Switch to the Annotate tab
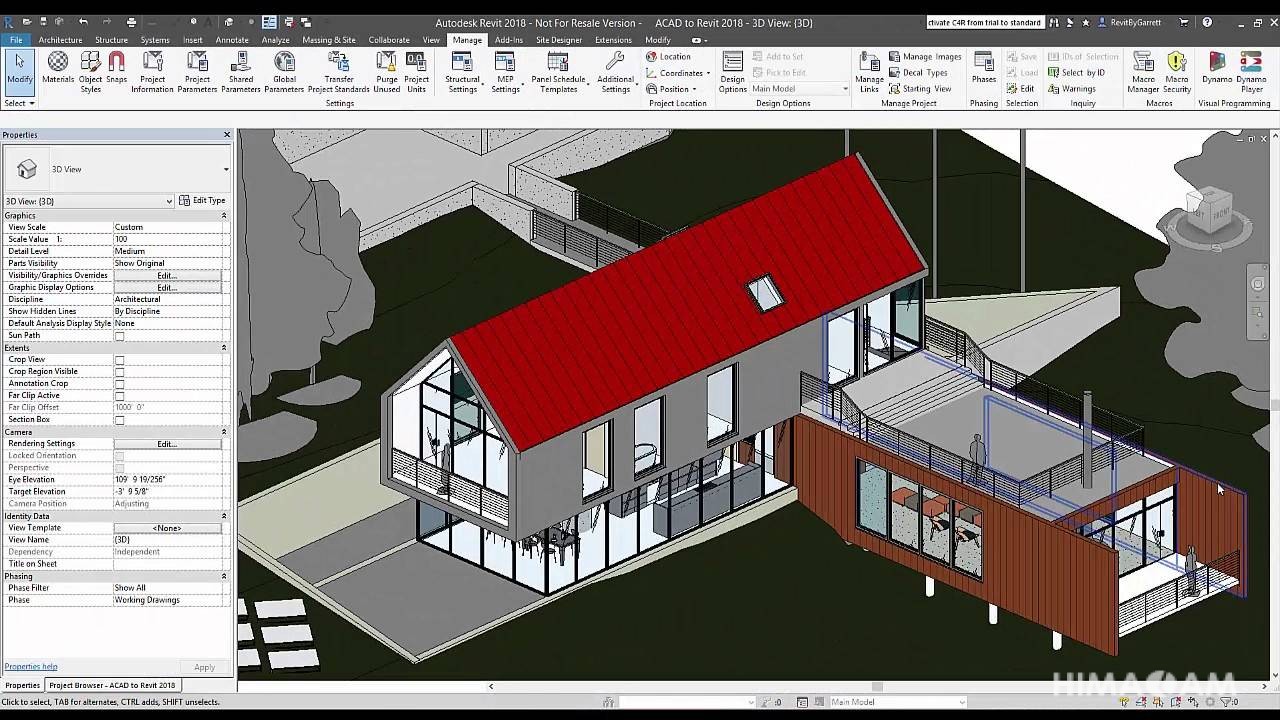The height and width of the screenshot is (720, 1280). pos(232,40)
